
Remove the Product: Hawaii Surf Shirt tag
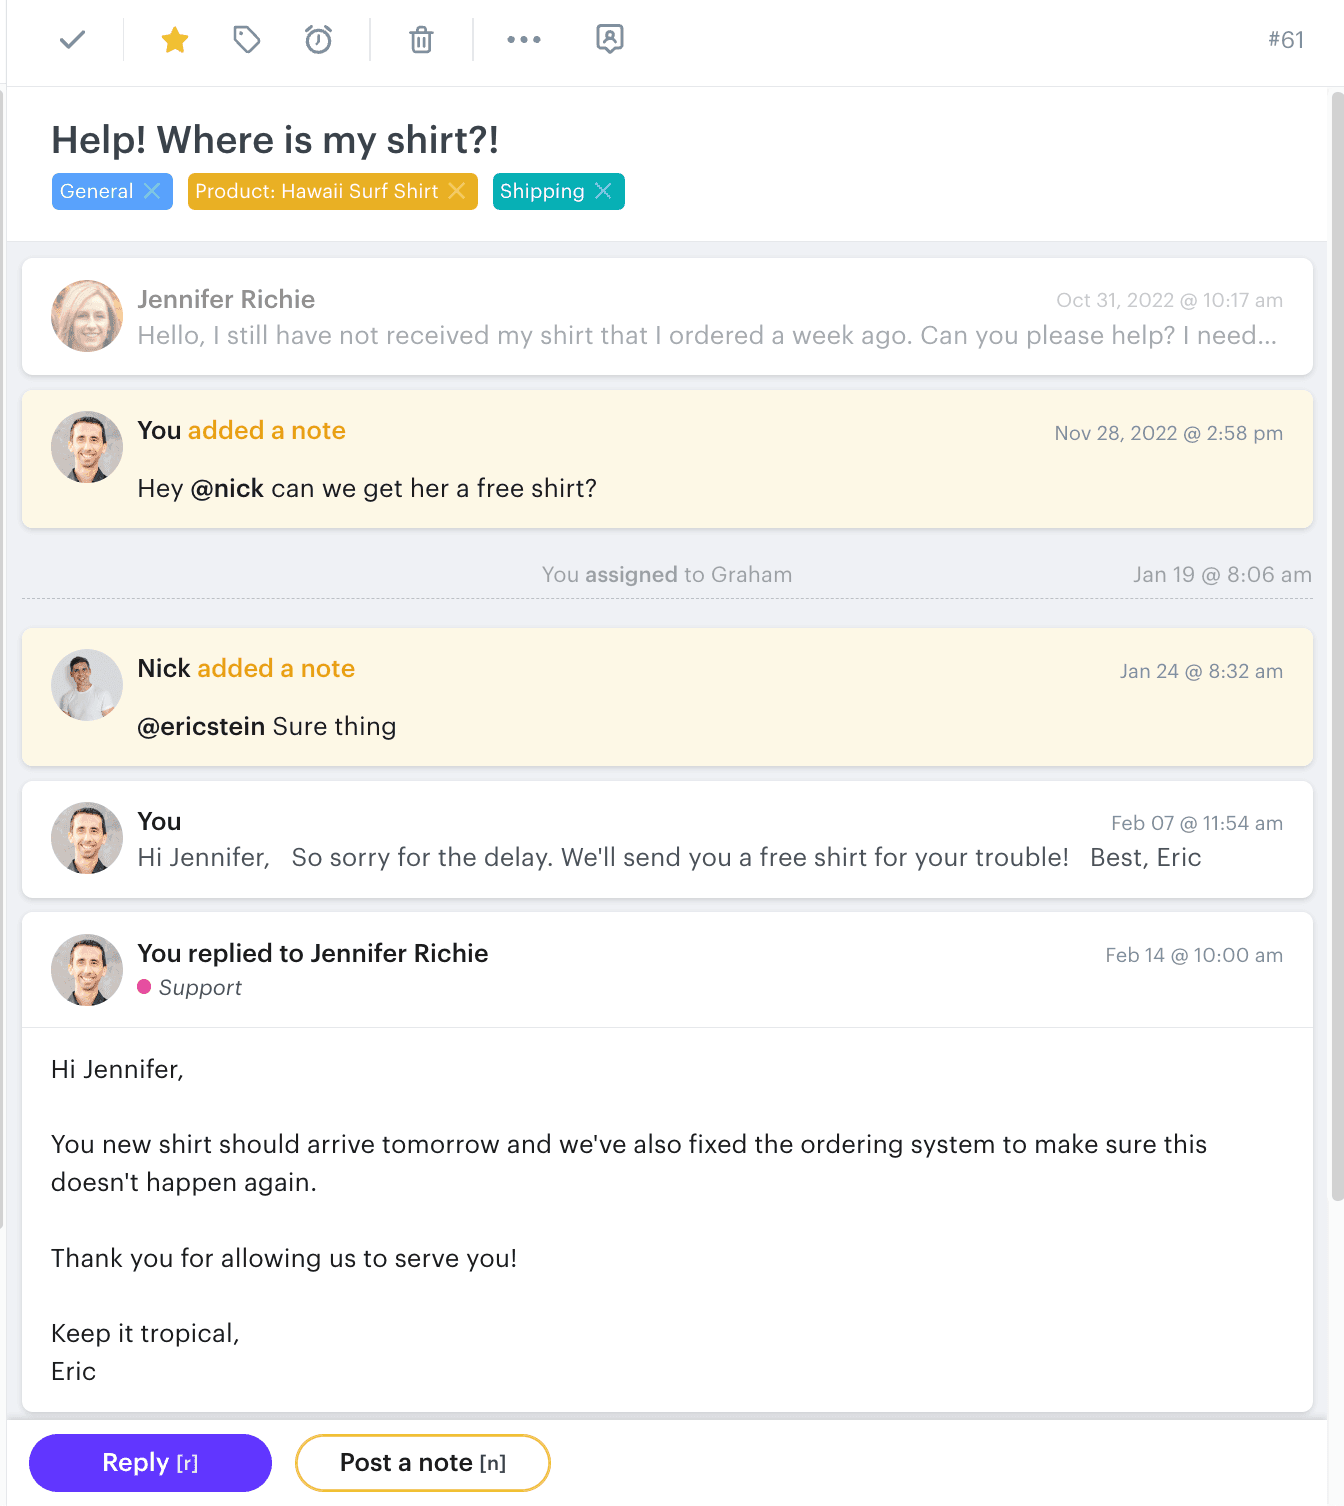click(x=459, y=191)
